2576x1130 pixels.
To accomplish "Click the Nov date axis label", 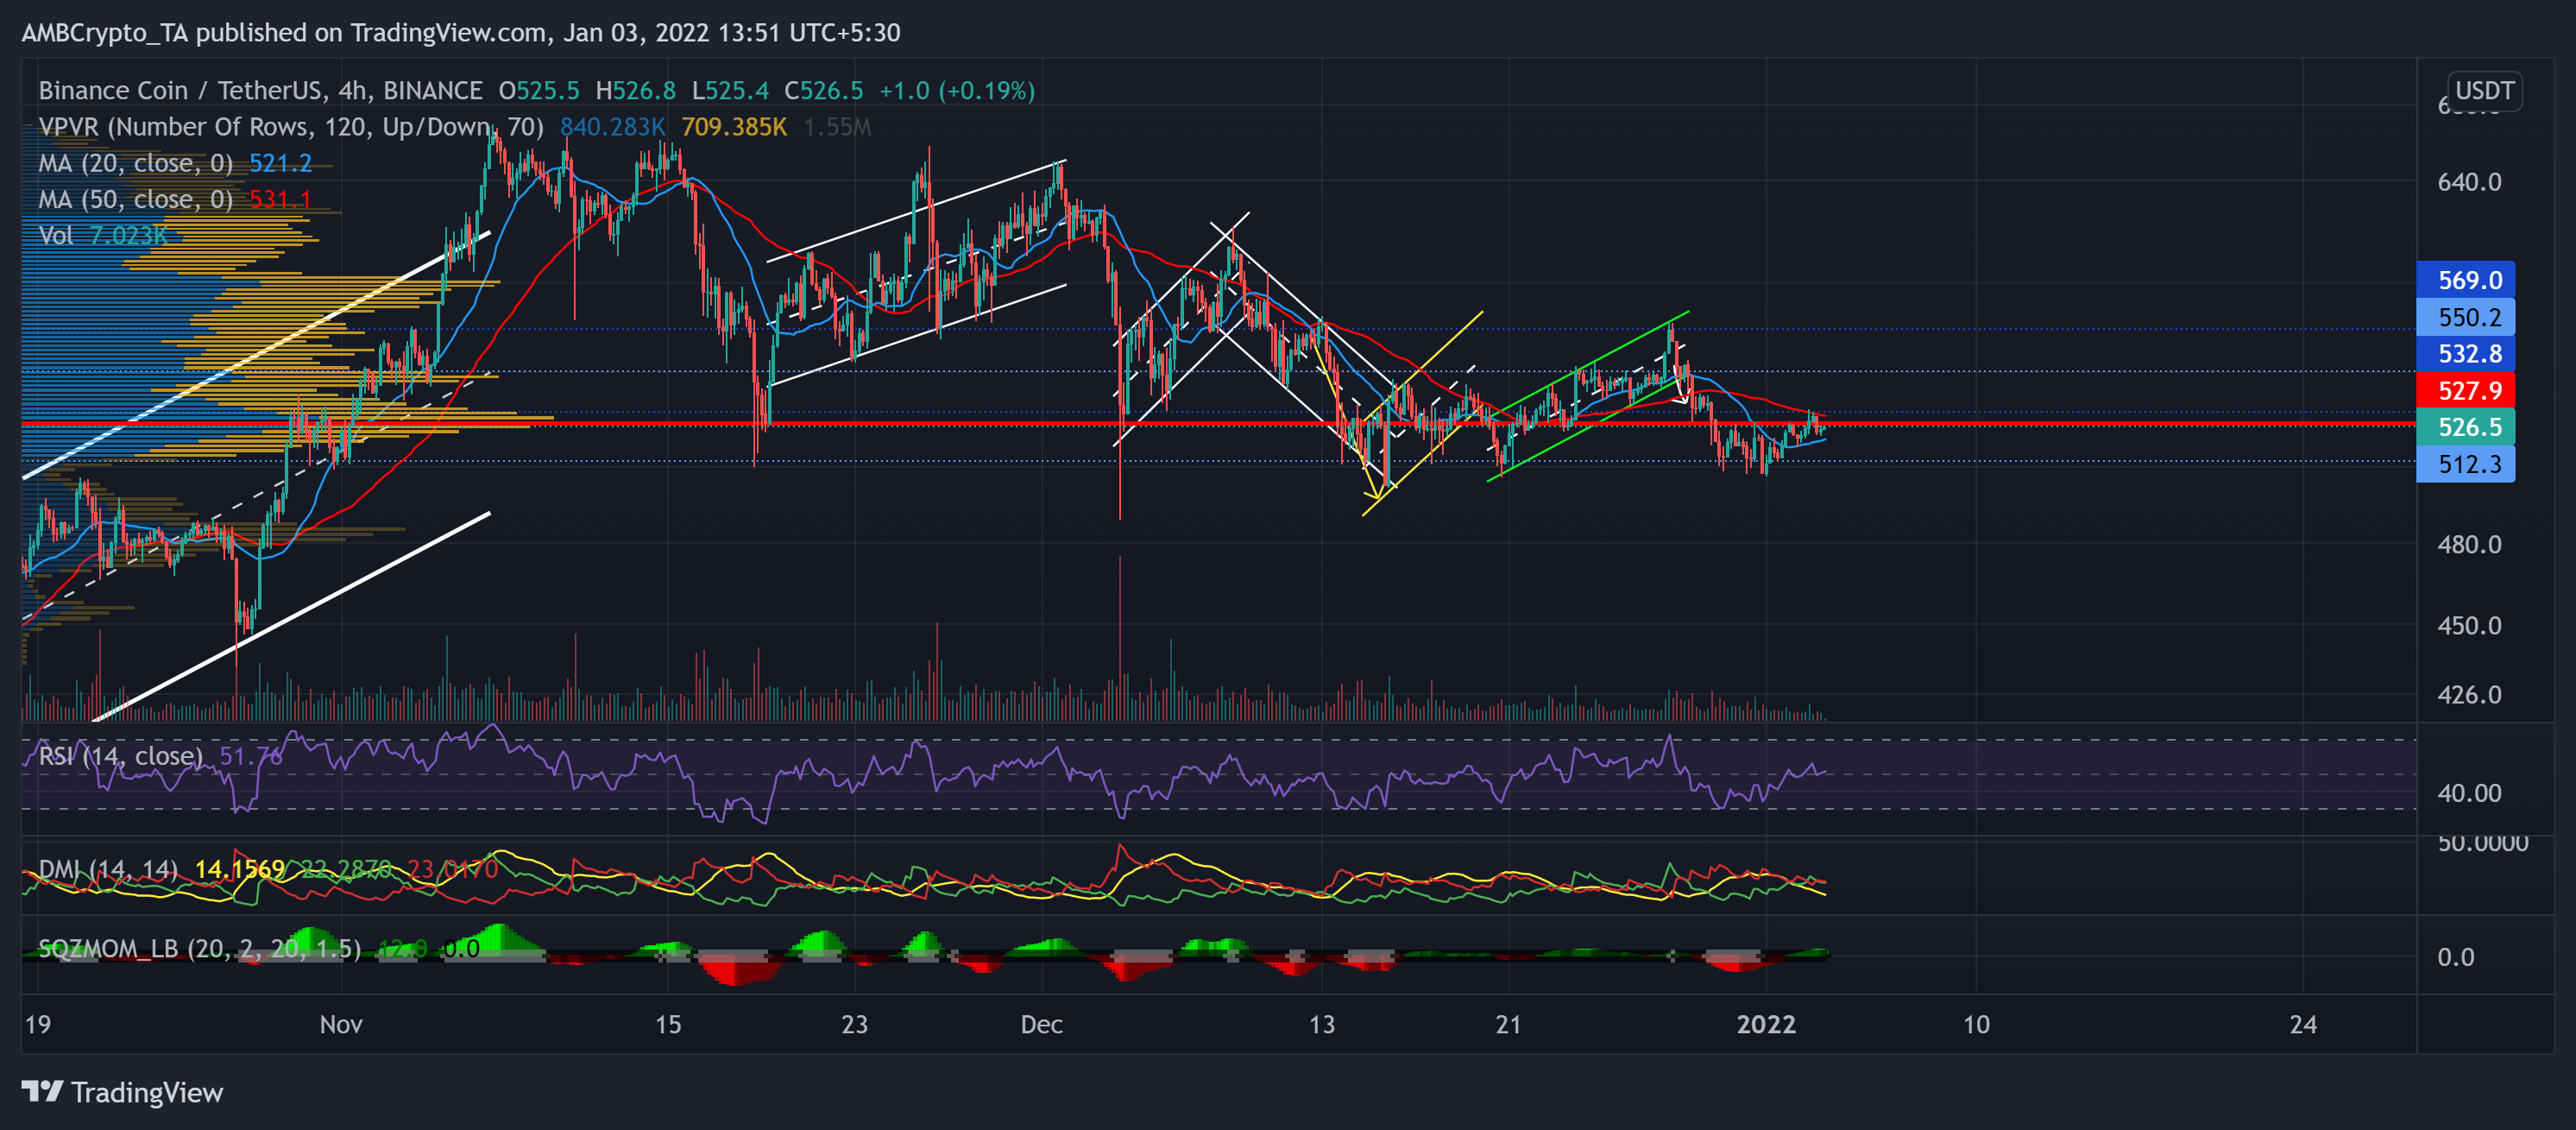I will coord(341,1025).
